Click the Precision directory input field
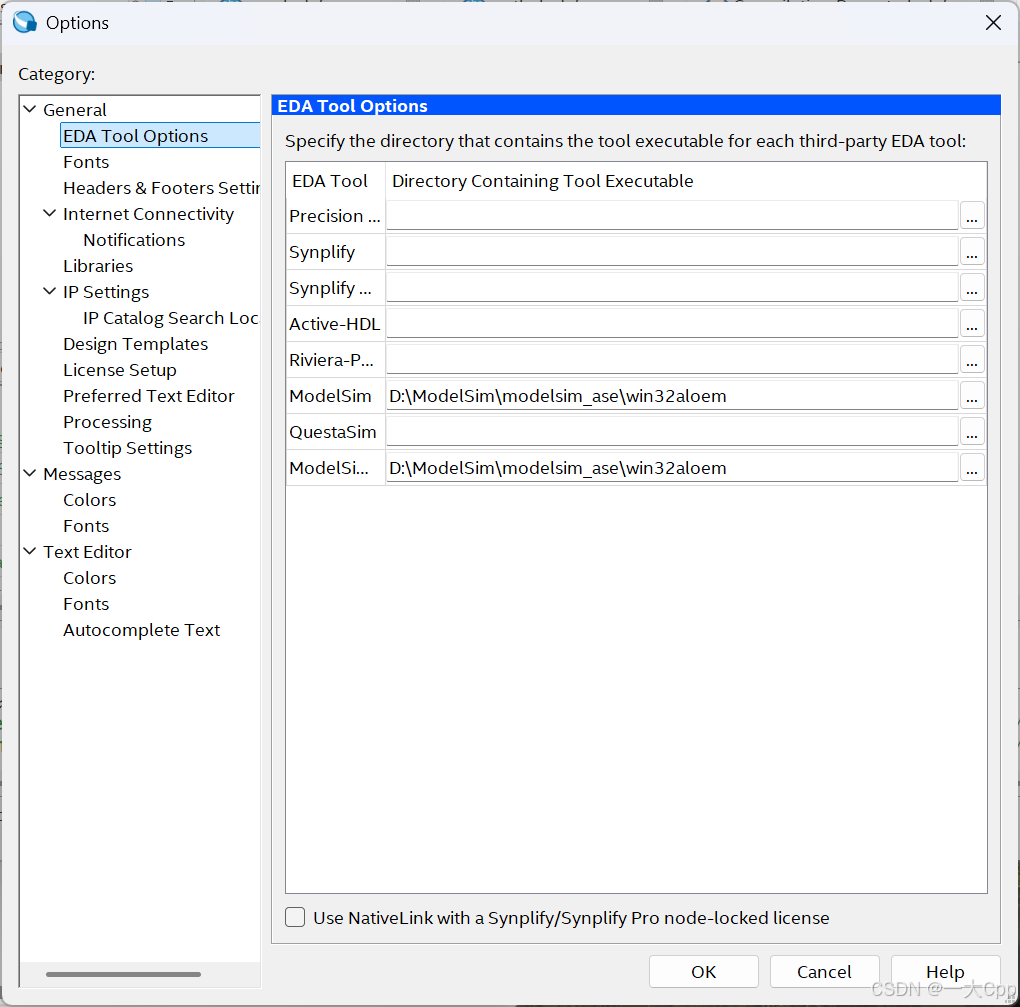Screen dimensions: 1020x1007 click(x=672, y=216)
